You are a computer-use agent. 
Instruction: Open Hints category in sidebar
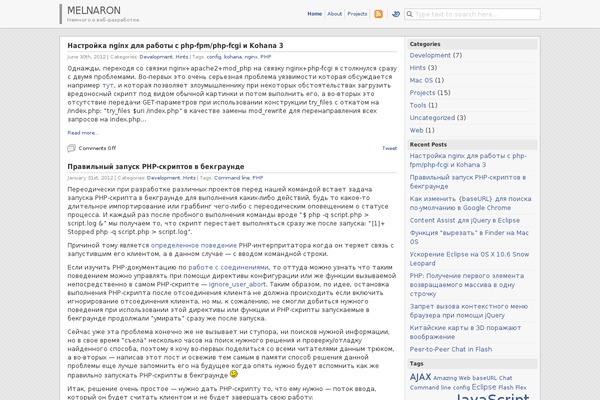(x=417, y=68)
